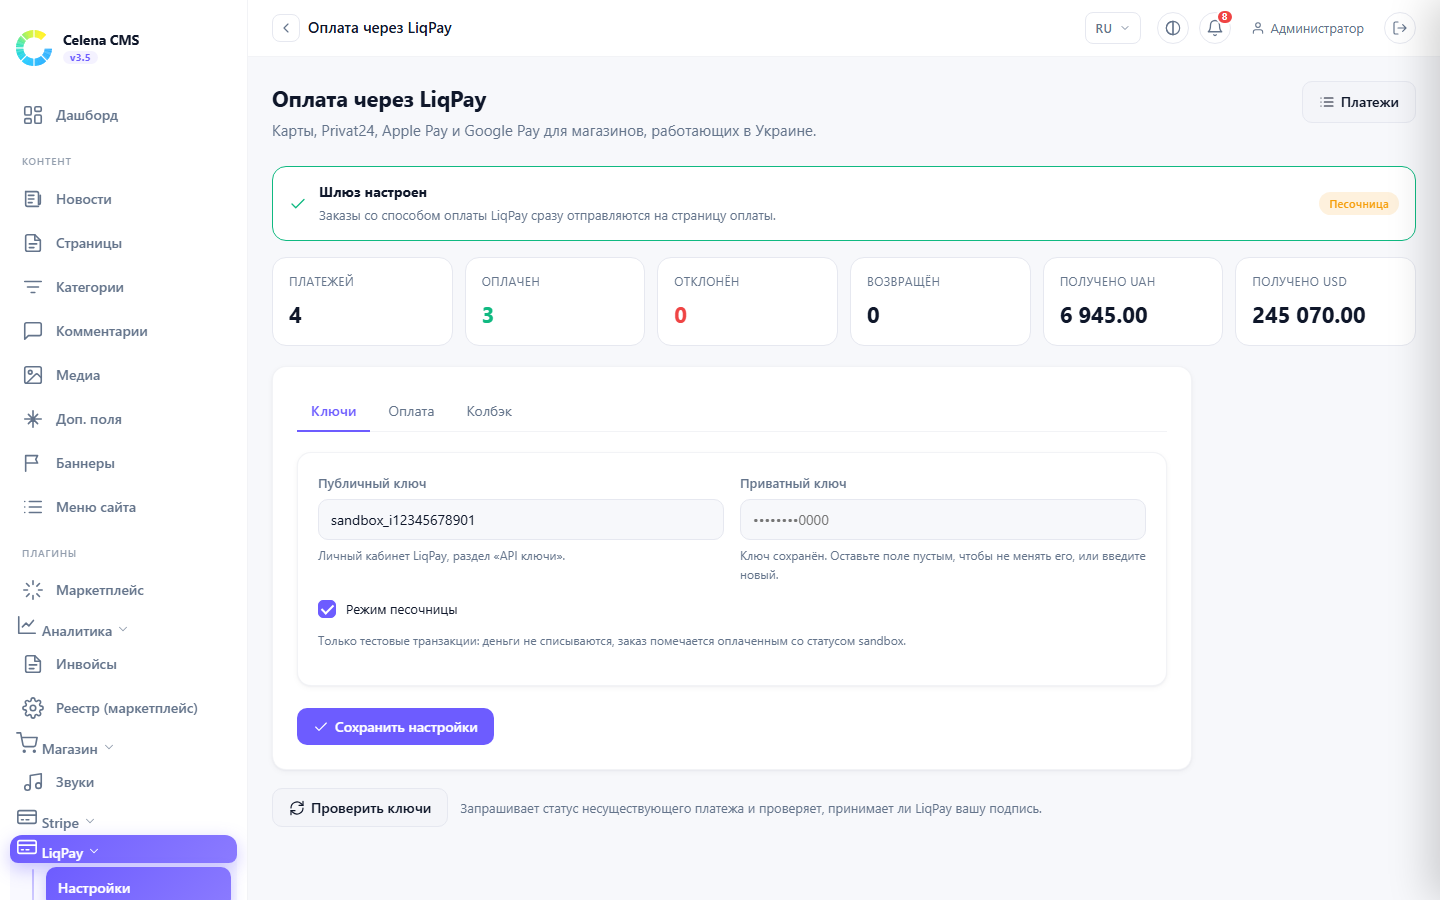This screenshot has width=1440, height=900.
Task: Switch to the Ключи tab
Action: [x=333, y=411]
